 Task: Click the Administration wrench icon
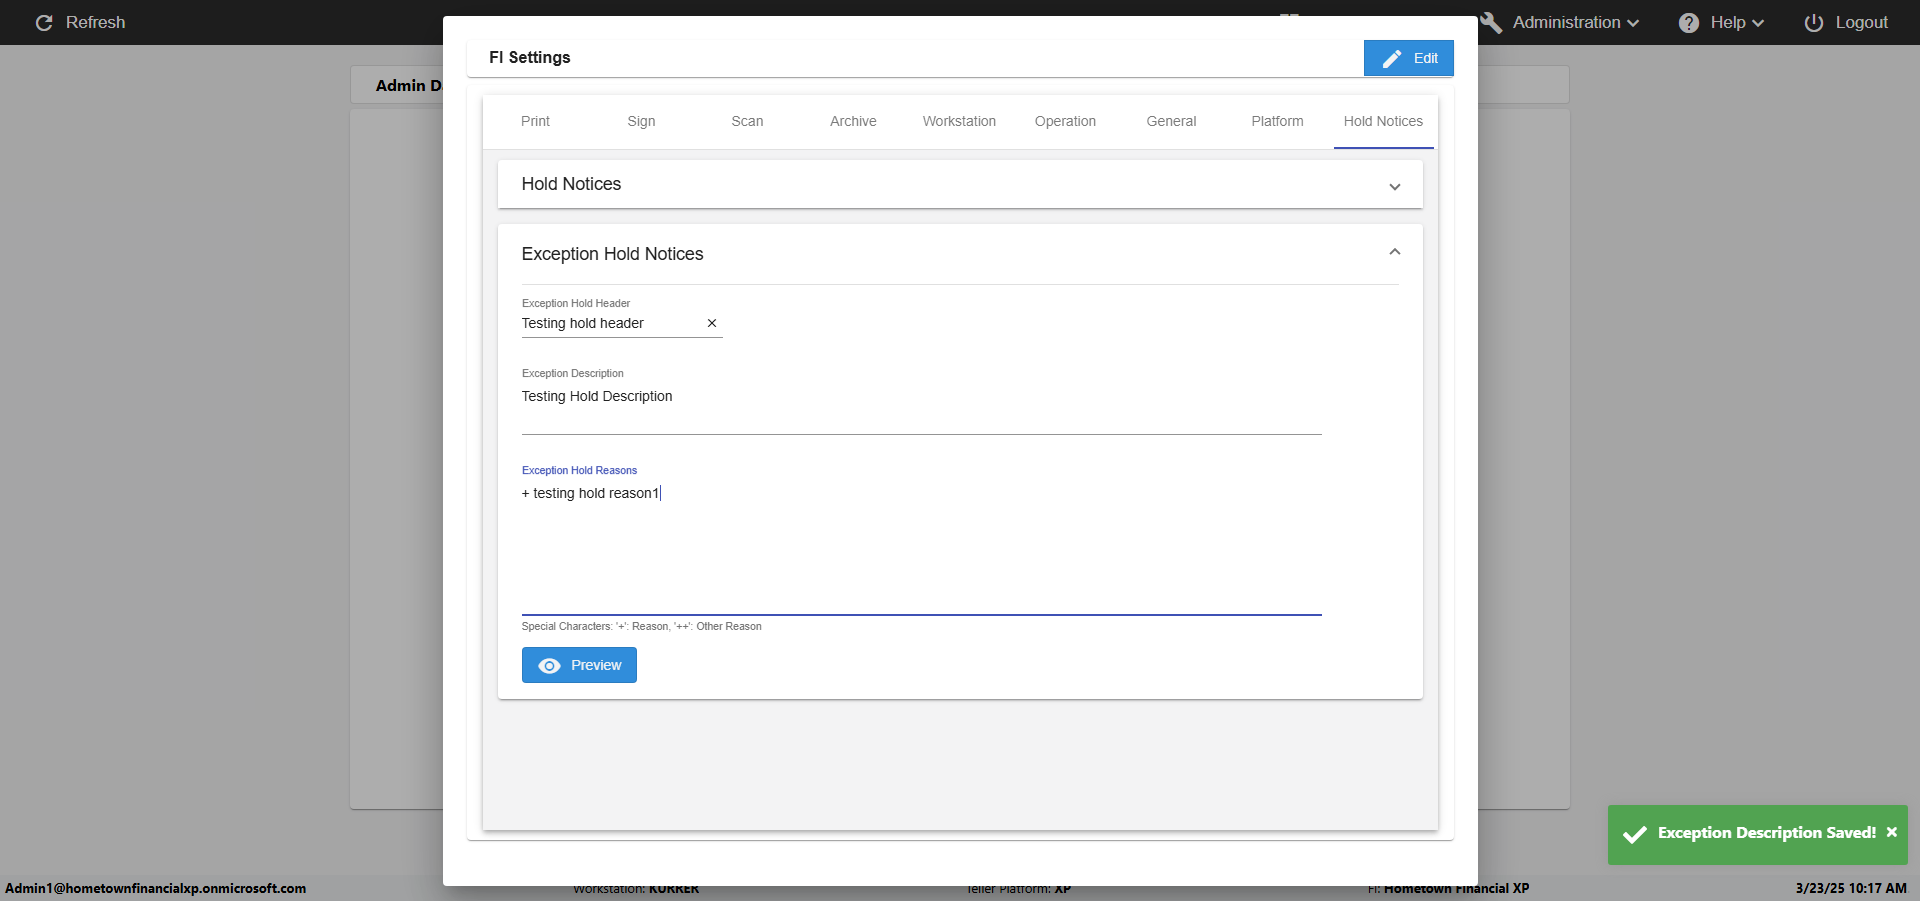(1491, 23)
